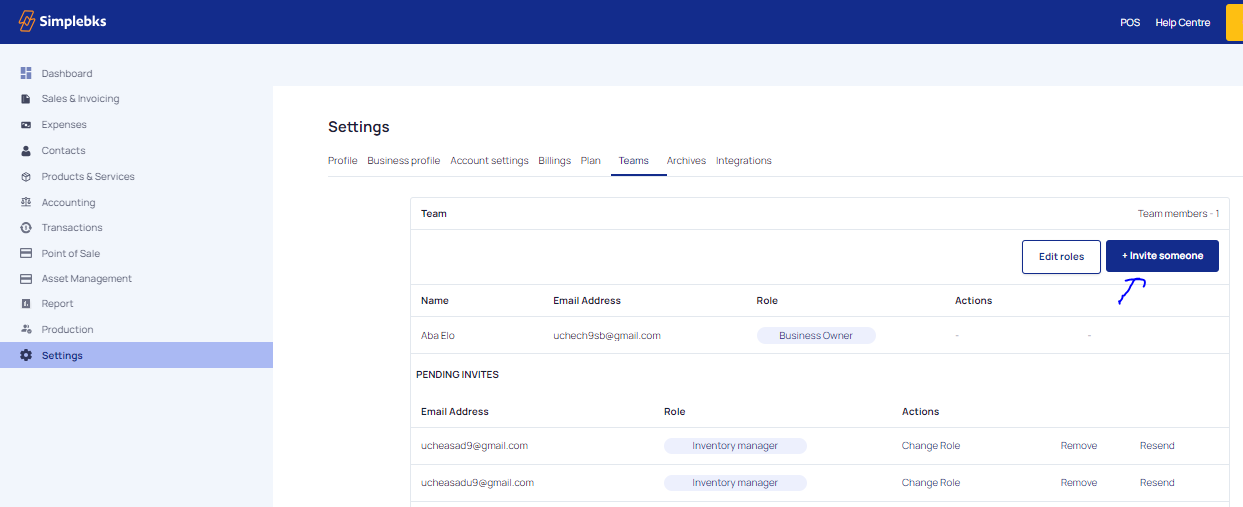This screenshot has height=507, width=1243.
Task: Click the Settings gear icon in sidebar
Action: (x=26, y=356)
